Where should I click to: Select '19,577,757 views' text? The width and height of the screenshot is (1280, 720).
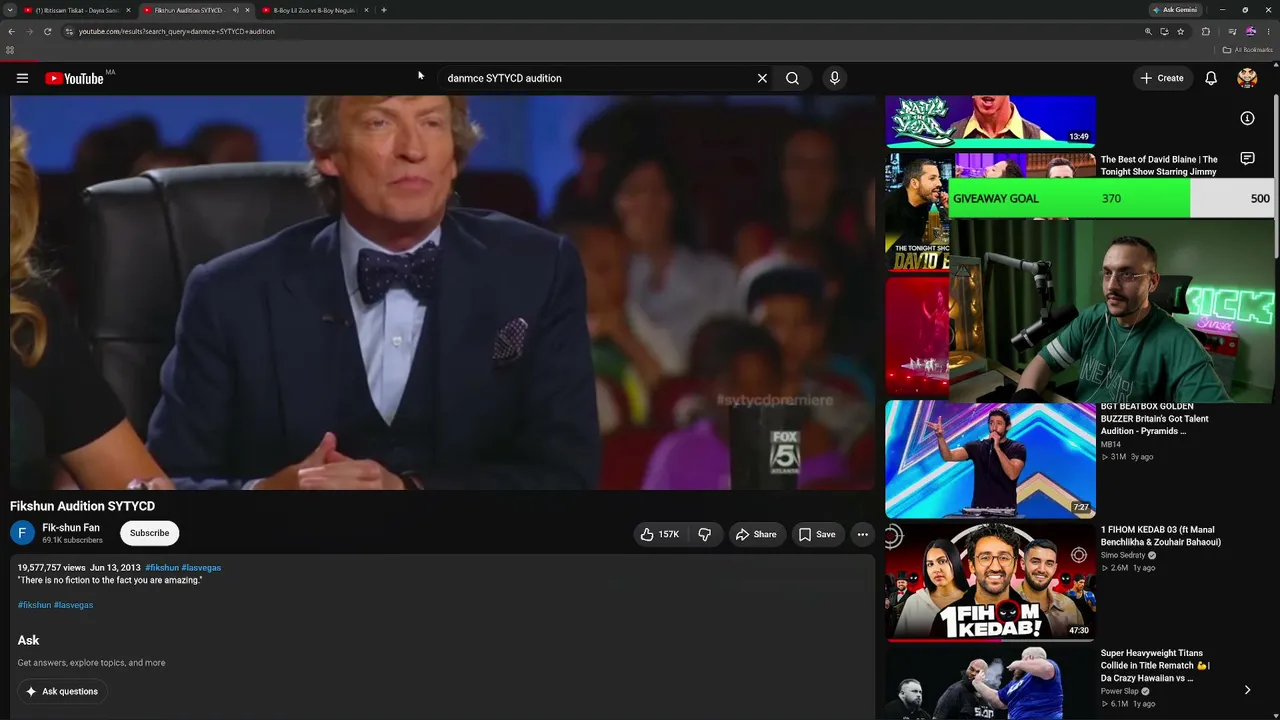click(51, 568)
